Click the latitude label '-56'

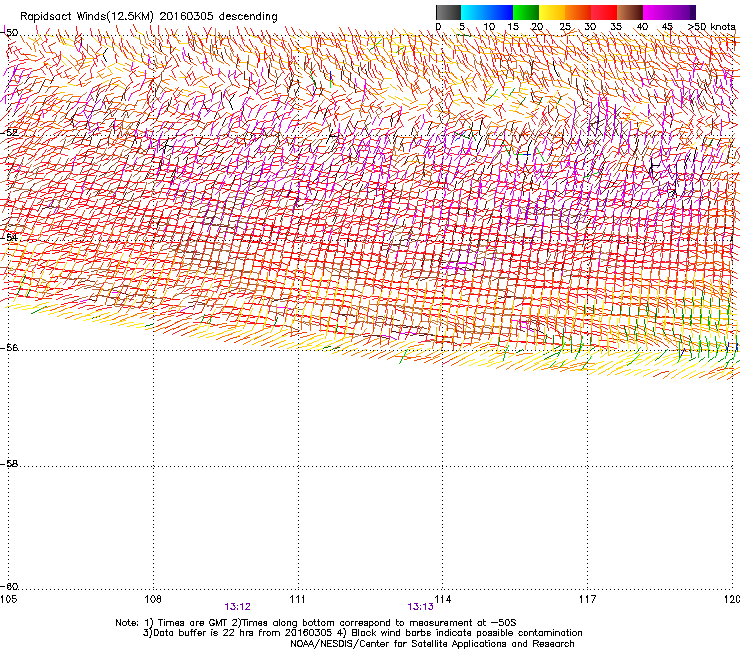[x=9, y=347]
